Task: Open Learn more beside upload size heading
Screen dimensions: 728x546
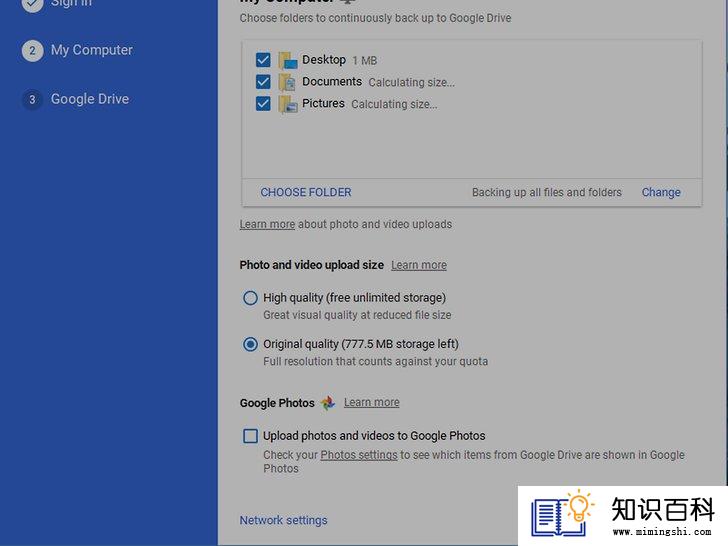Action: 419,265
